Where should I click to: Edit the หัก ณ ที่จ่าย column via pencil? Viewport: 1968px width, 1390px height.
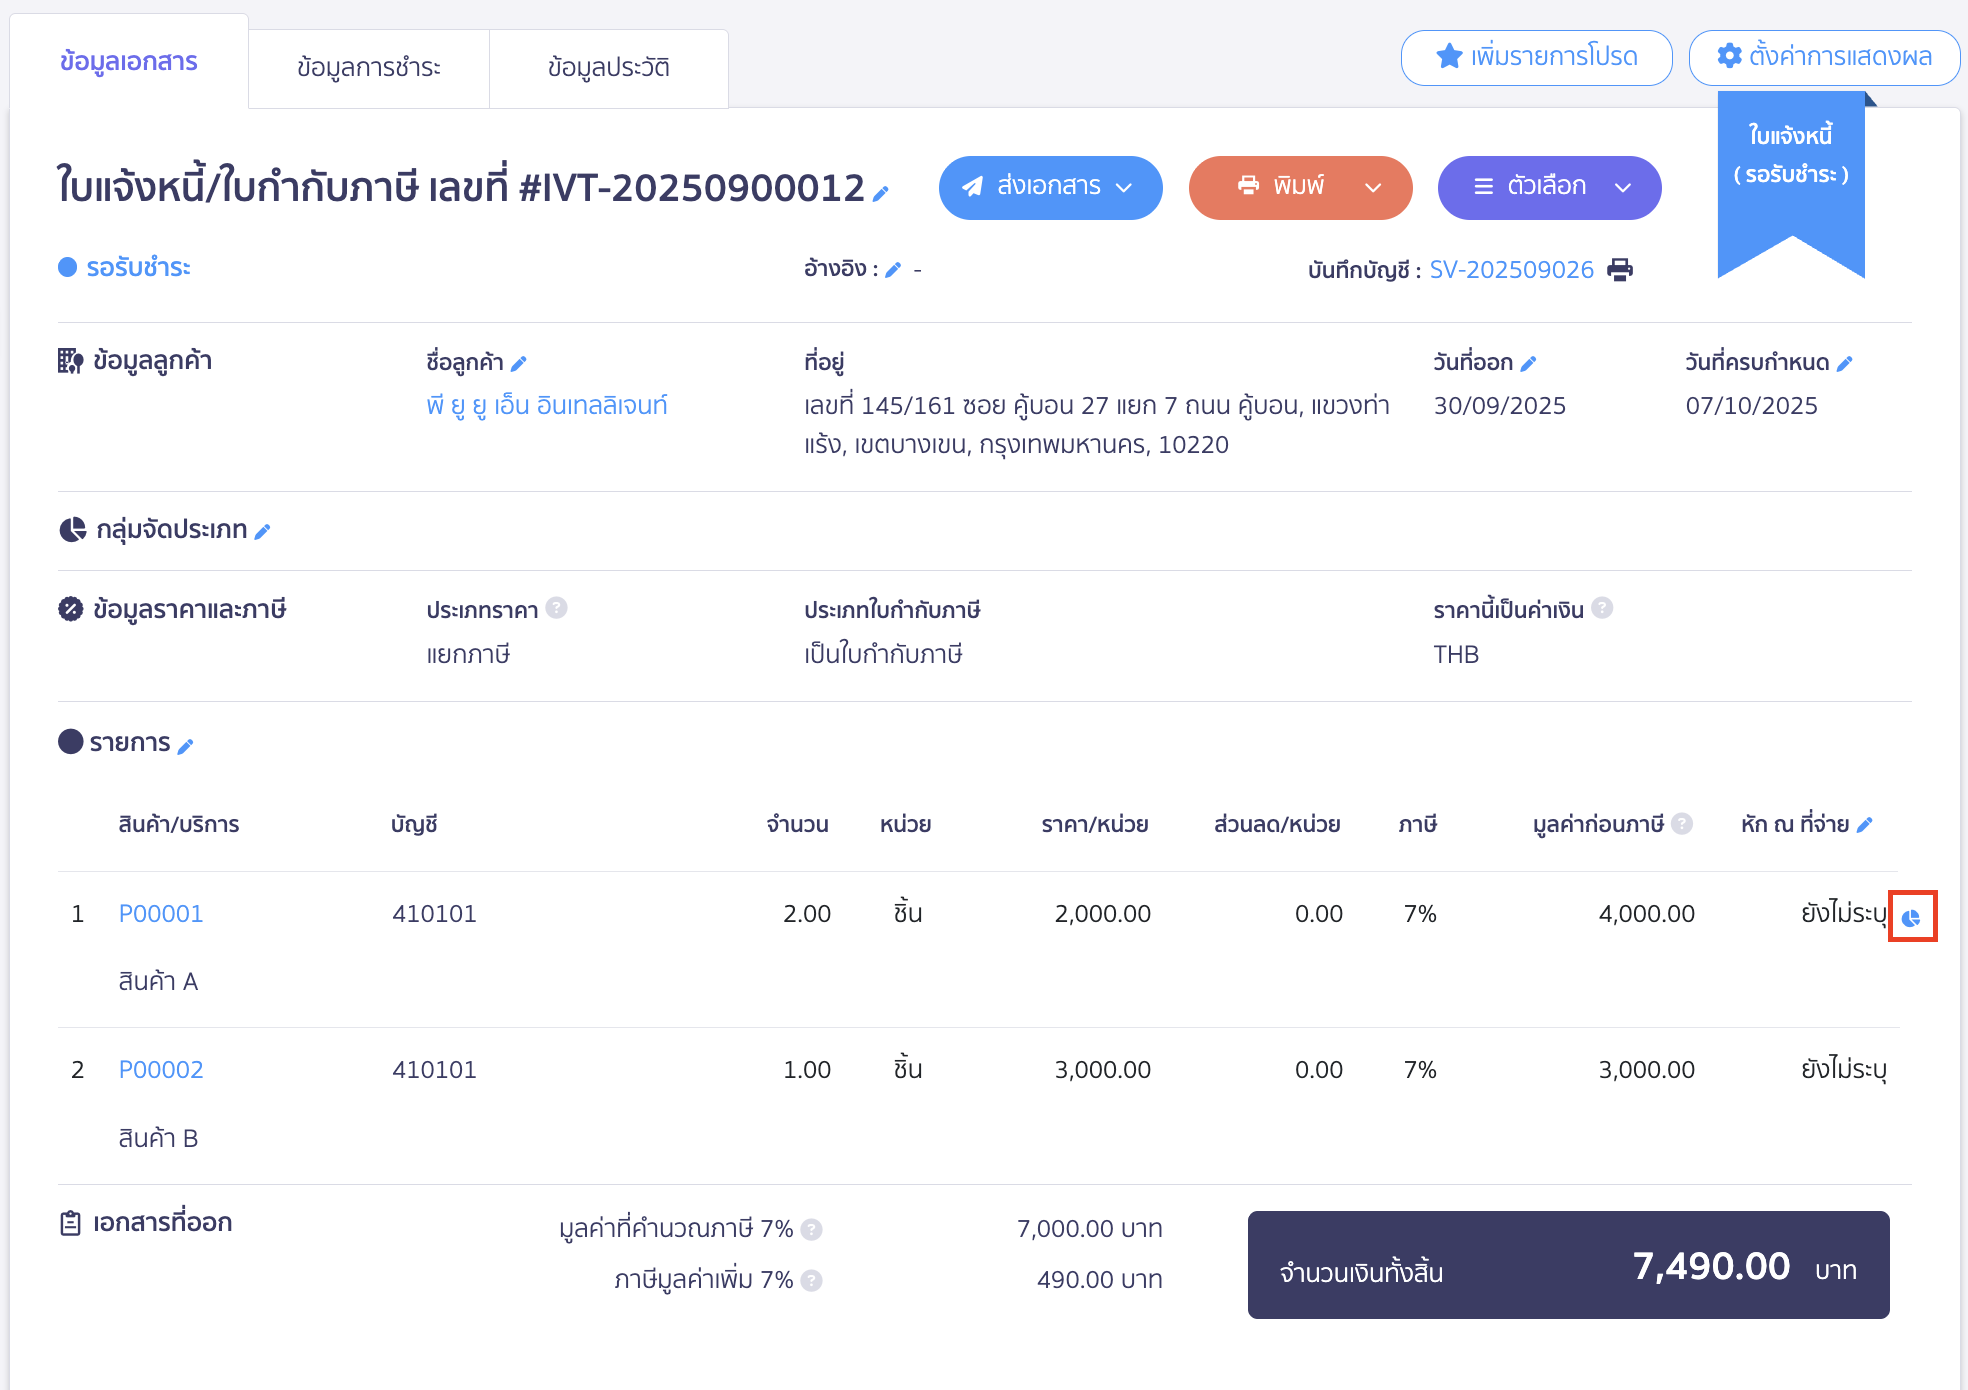pyautogui.click(x=1866, y=823)
